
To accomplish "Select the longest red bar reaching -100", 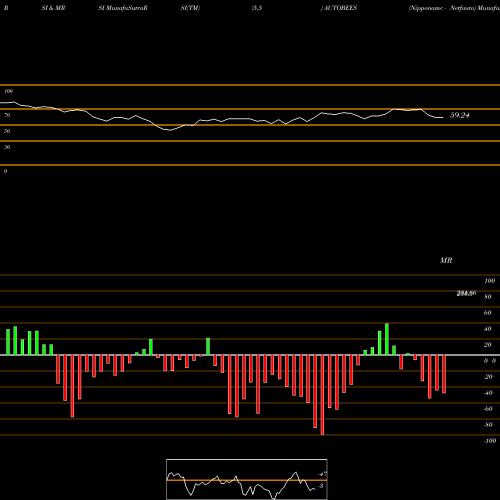I will [x=322, y=395].
